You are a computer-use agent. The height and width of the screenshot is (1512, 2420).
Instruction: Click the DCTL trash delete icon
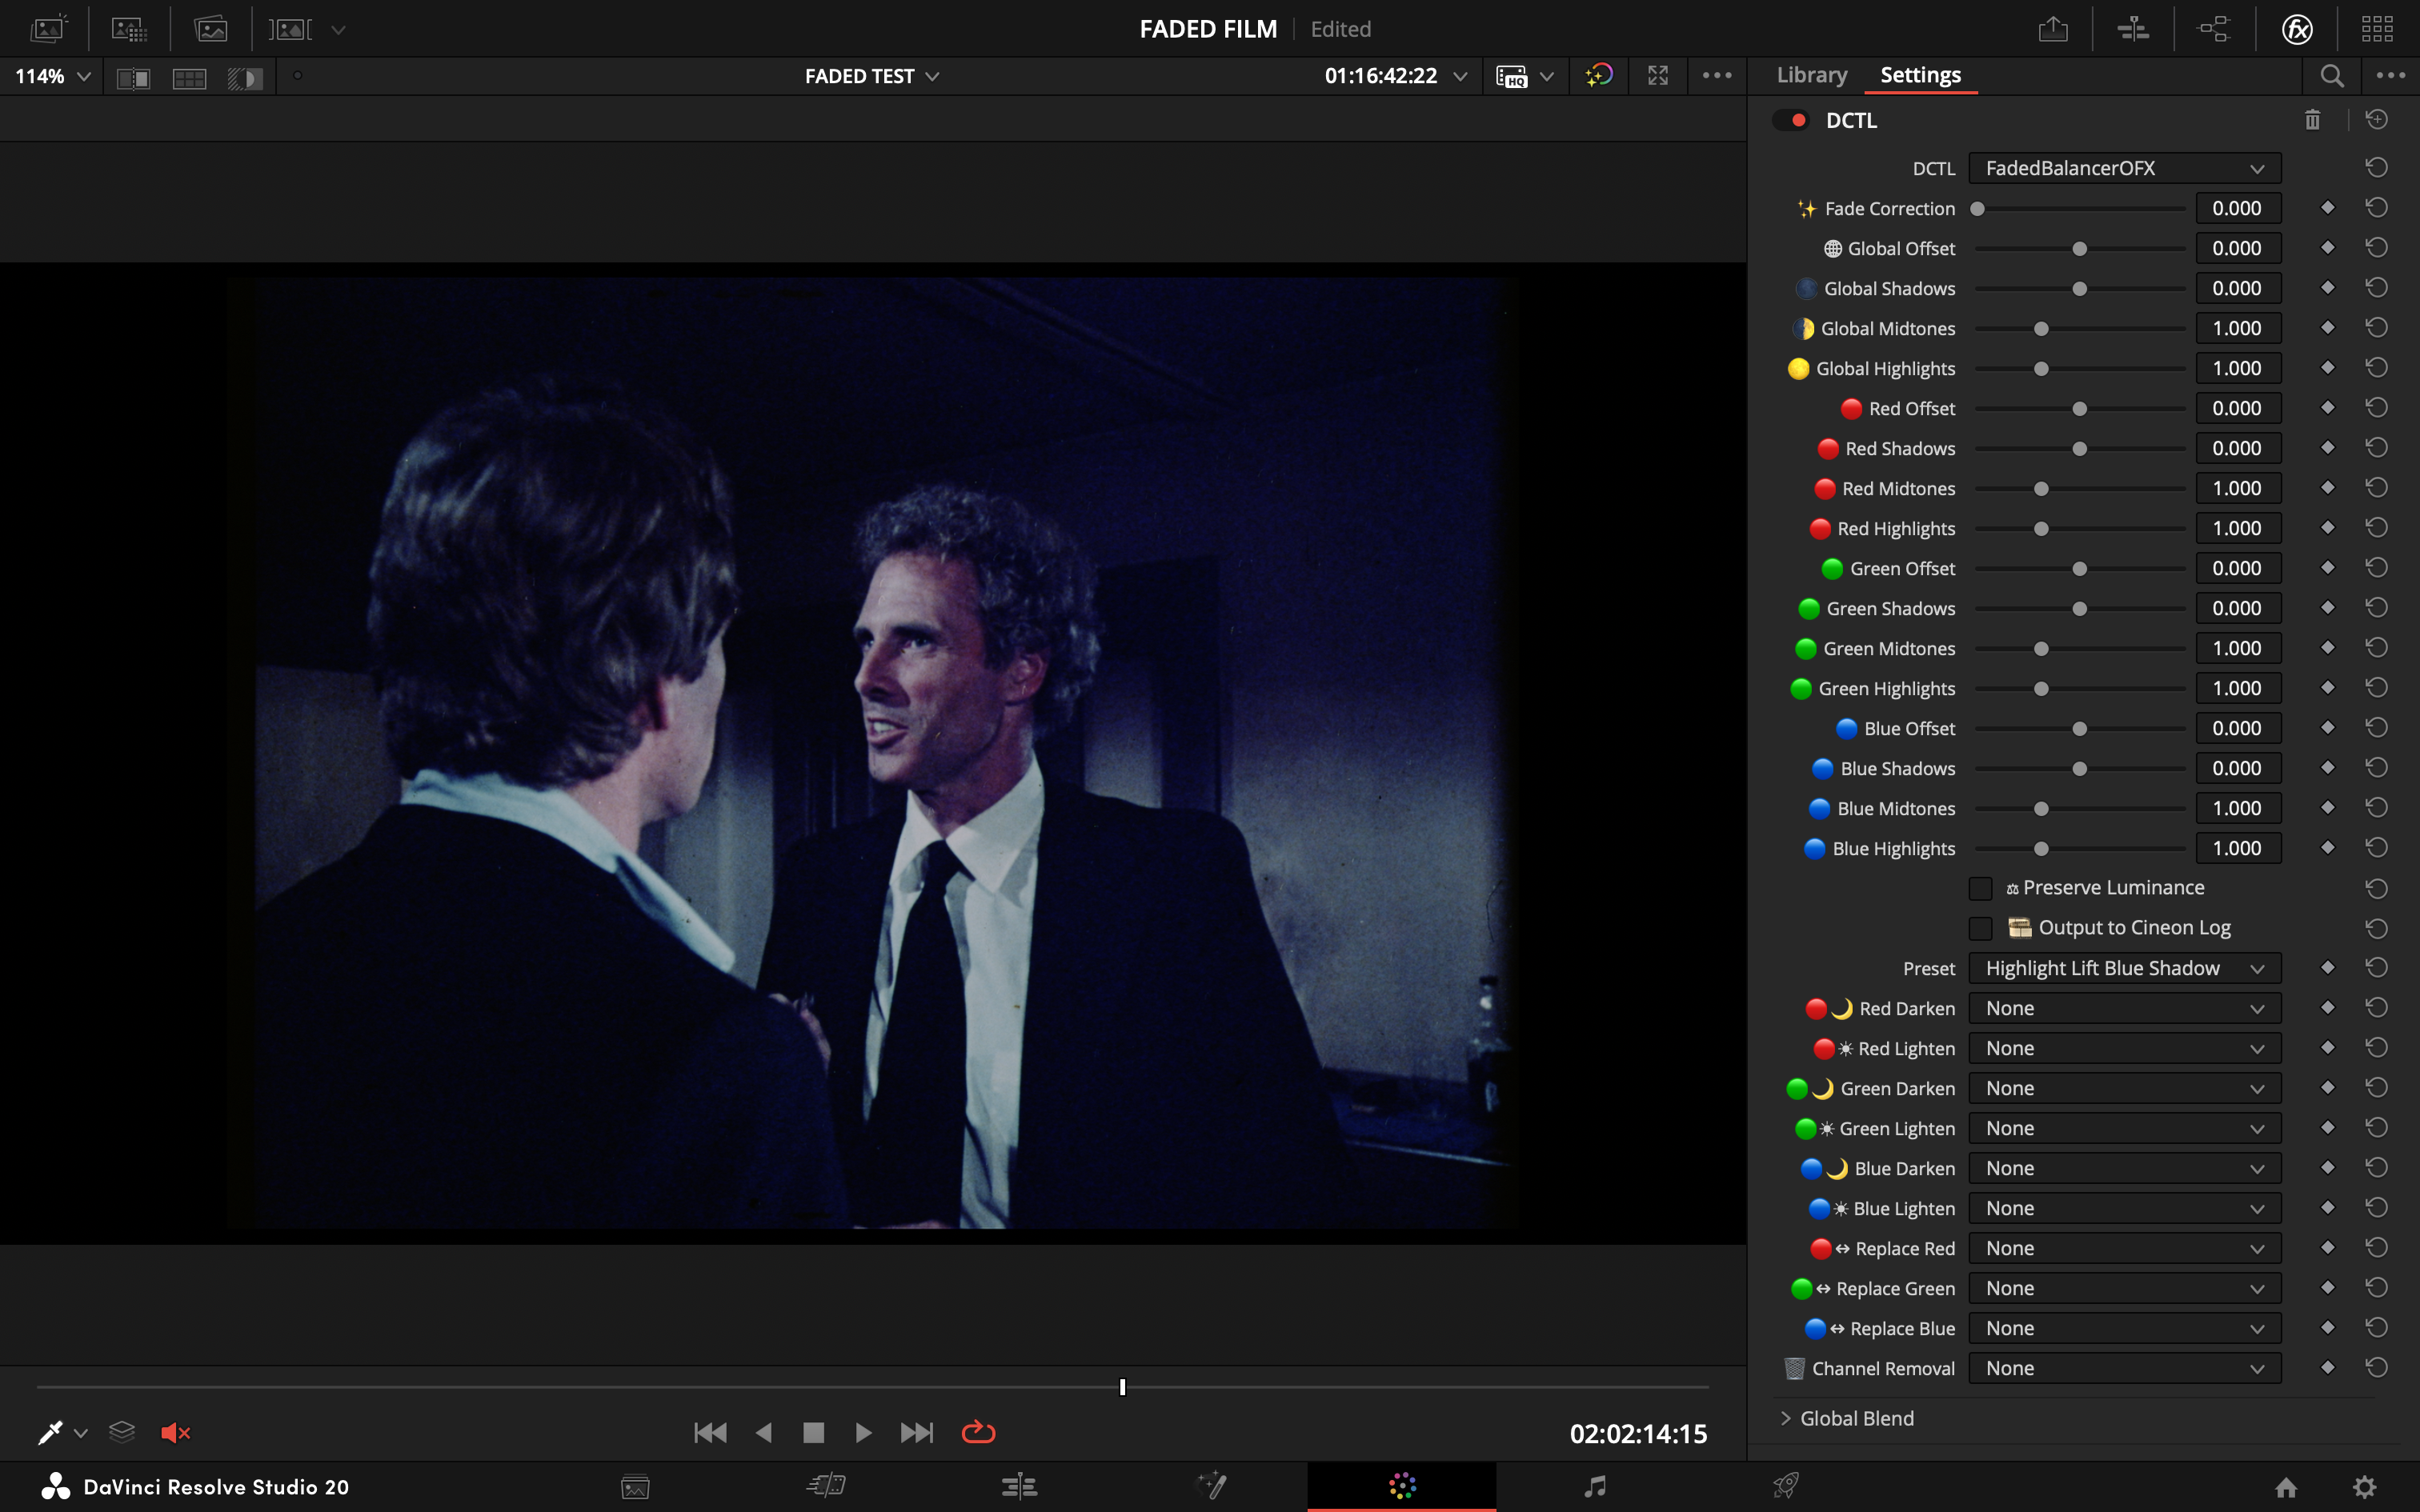[x=2312, y=120]
